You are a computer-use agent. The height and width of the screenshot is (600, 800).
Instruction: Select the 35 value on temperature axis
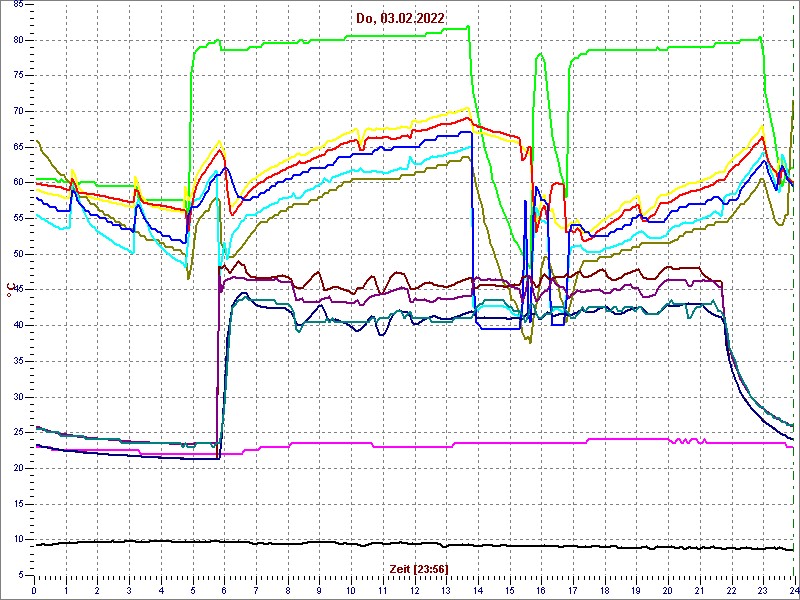point(17,361)
